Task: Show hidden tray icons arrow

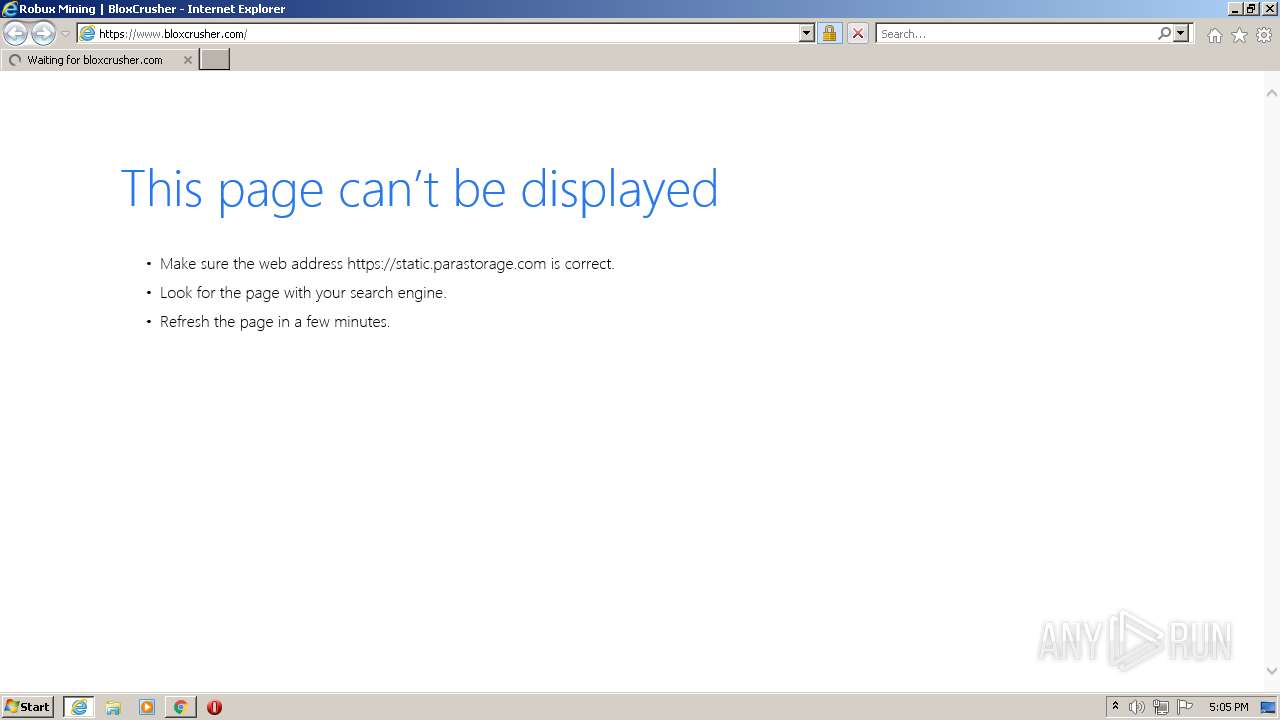Action: [x=1115, y=707]
